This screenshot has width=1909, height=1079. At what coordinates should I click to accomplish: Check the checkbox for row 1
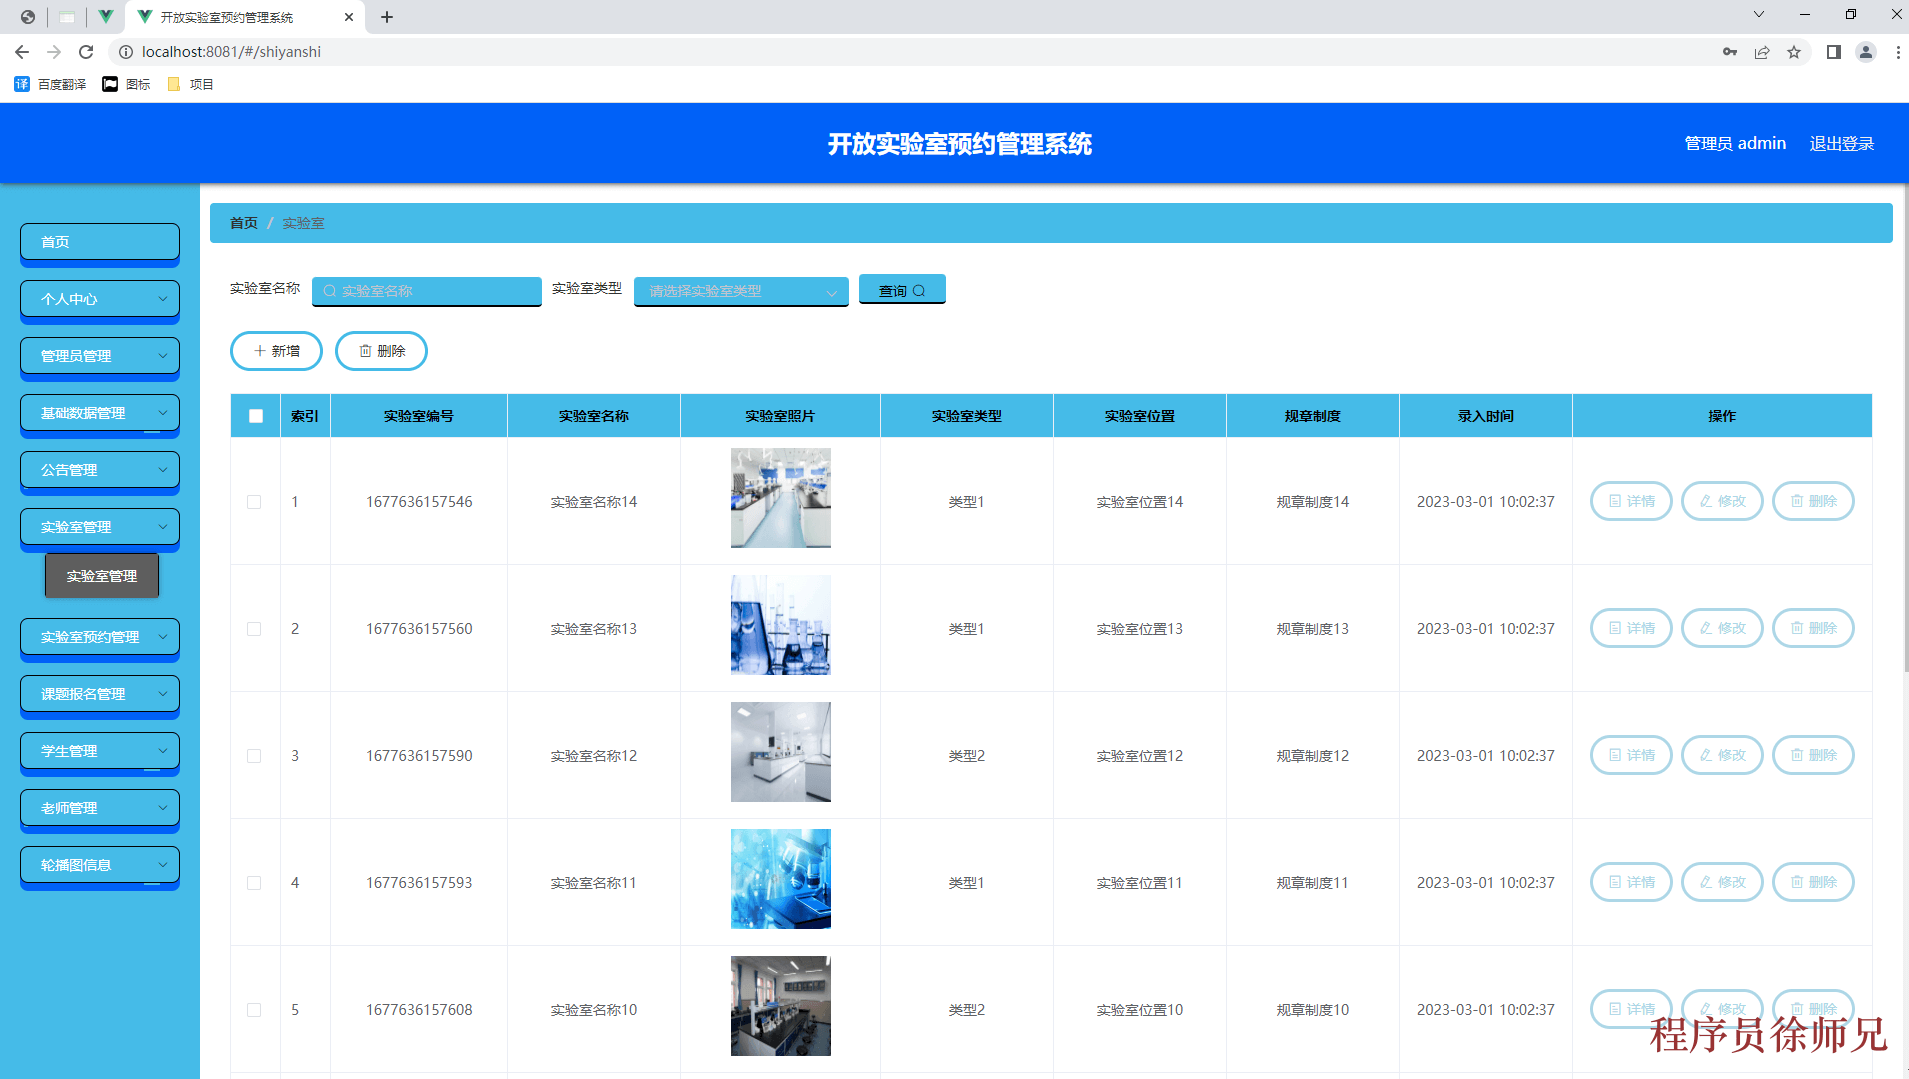[254, 502]
